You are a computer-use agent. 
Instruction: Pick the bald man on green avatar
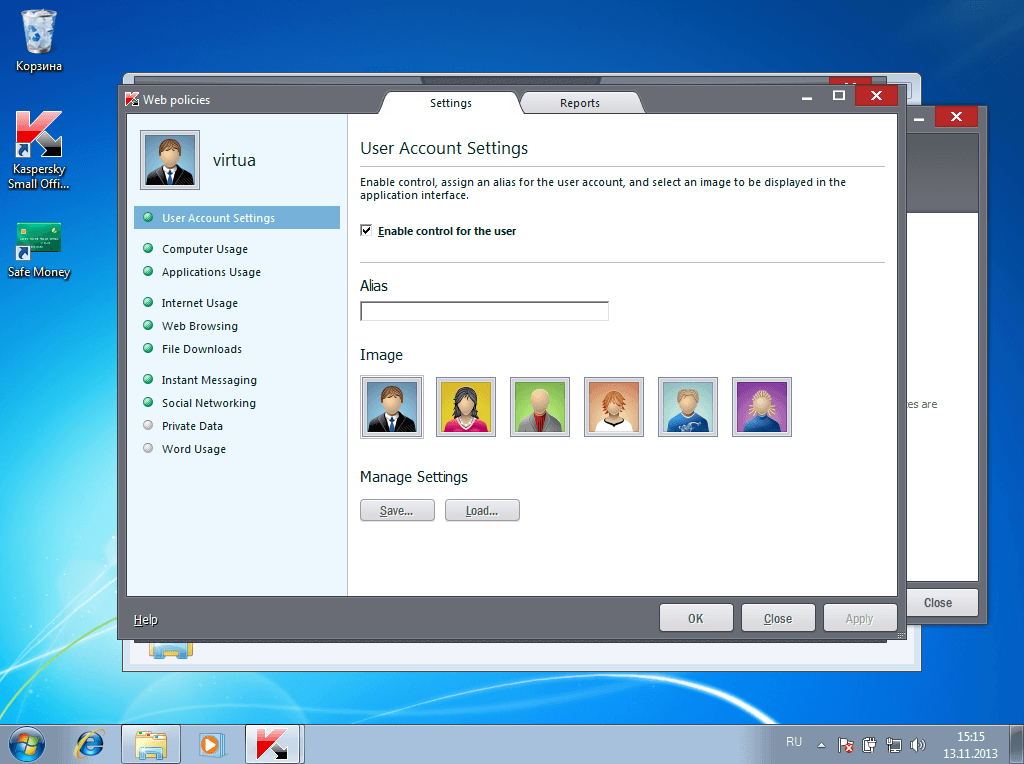[x=539, y=407]
